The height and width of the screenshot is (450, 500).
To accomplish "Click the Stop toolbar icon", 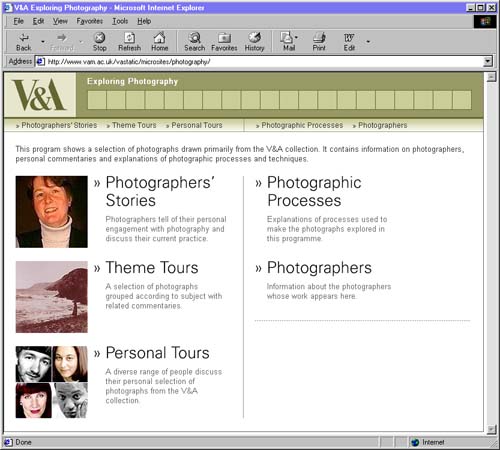I will tap(99, 38).
